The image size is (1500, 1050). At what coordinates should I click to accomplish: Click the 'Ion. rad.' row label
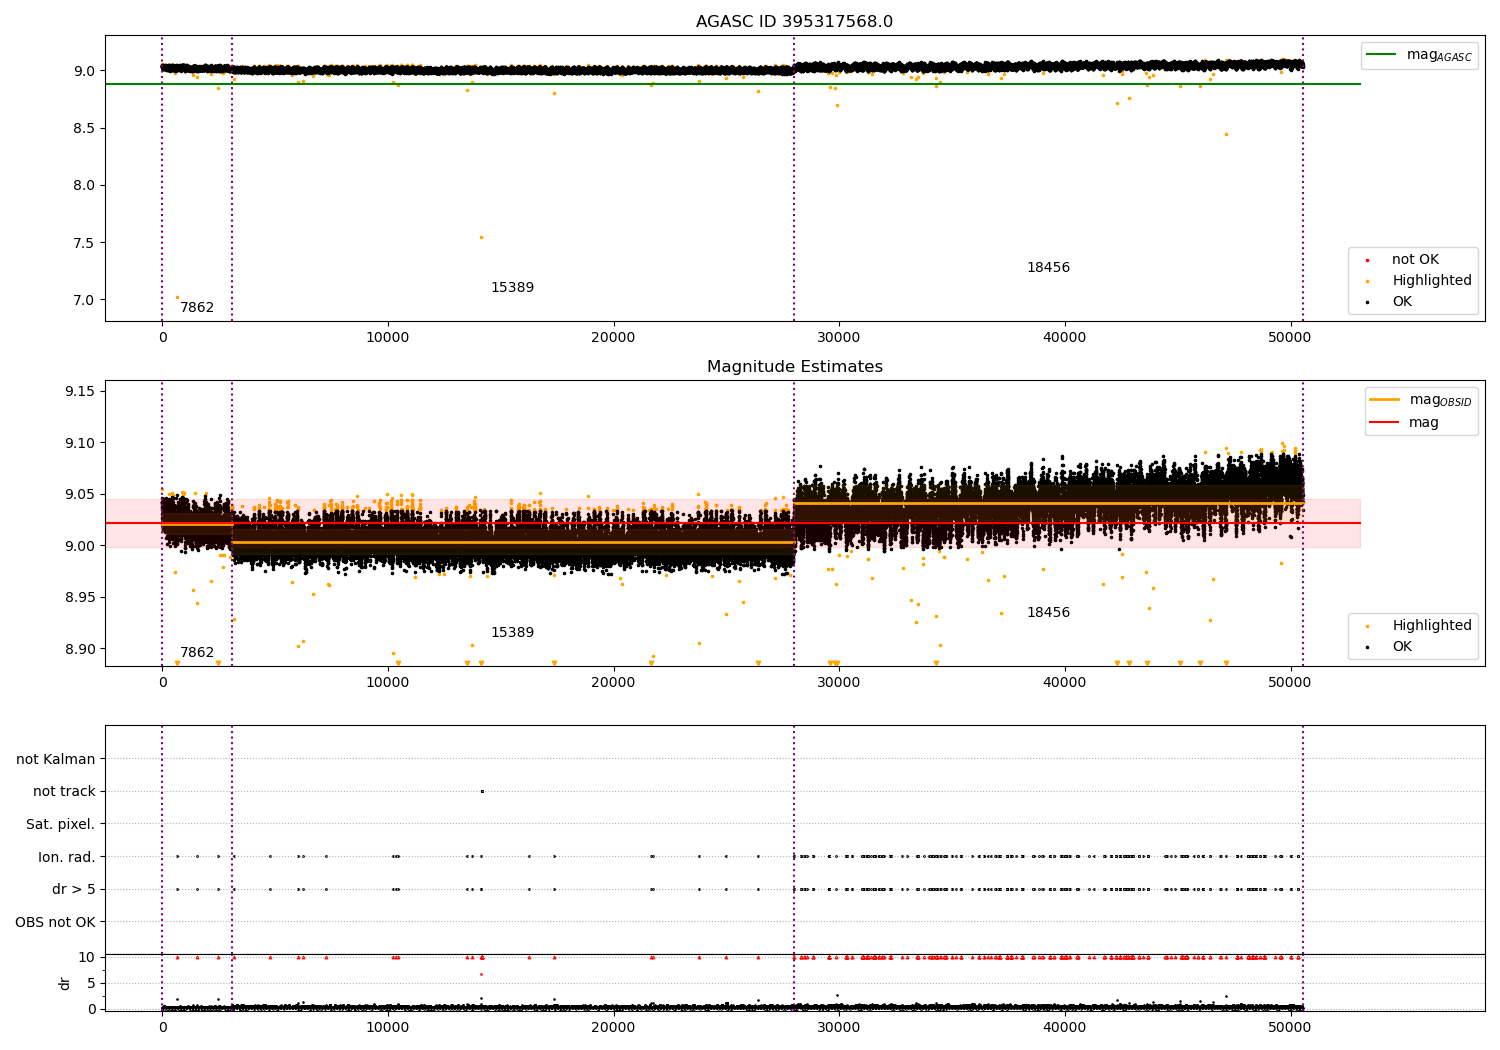(67, 857)
